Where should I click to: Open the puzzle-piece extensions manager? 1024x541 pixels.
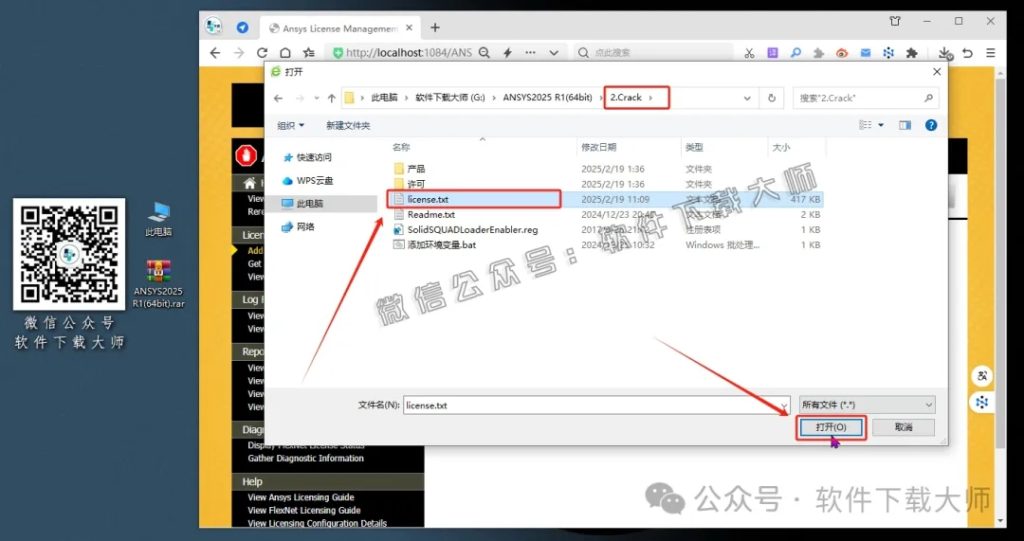click(912, 53)
